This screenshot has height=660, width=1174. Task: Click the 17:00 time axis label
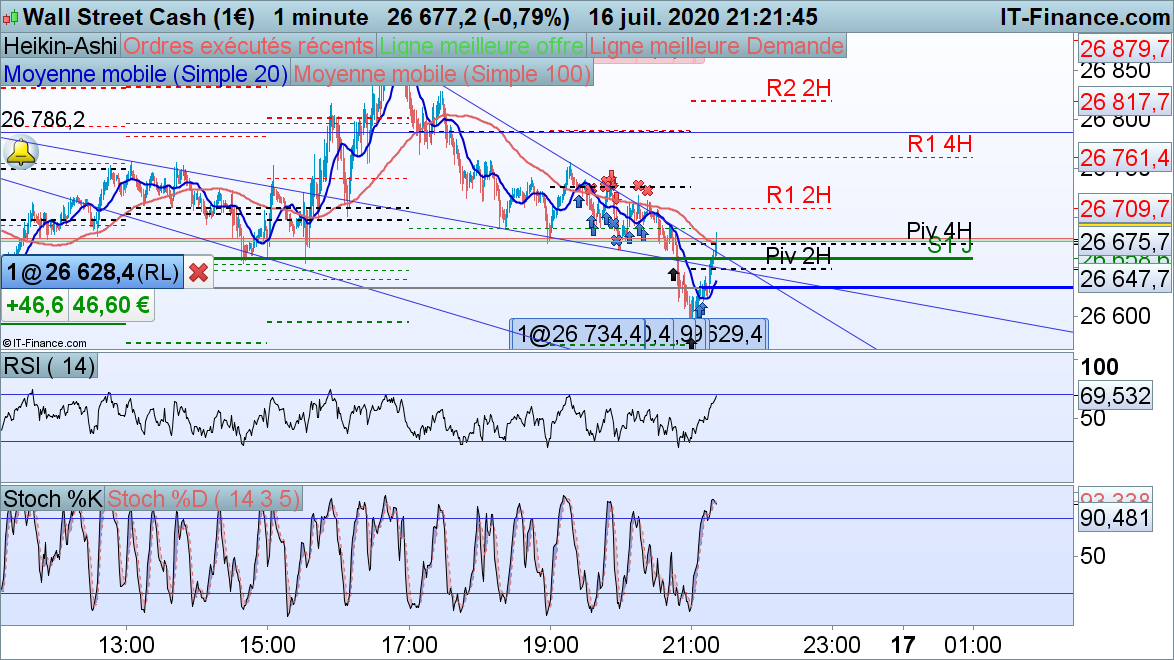click(x=409, y=645)
